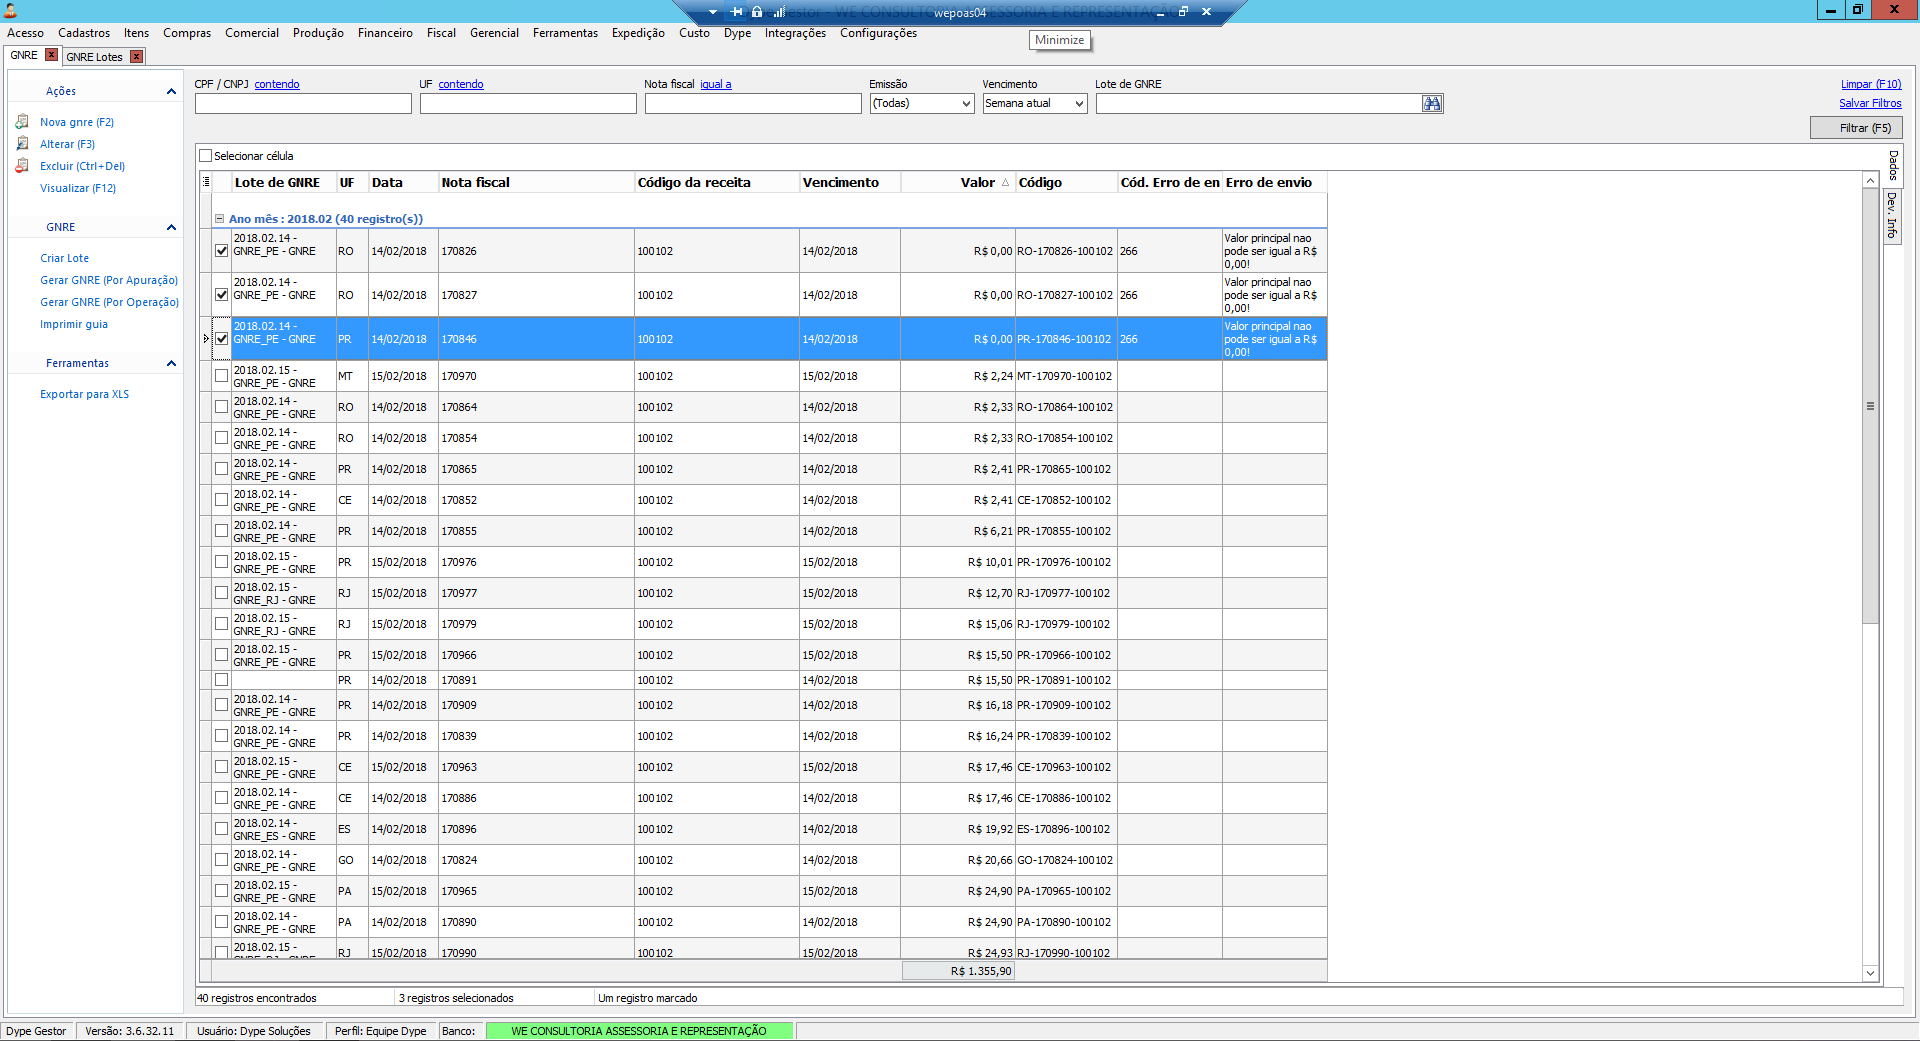Click the Salvar Filtros link
This screenshot has width=1920, height=1041.
(1870, 103)
